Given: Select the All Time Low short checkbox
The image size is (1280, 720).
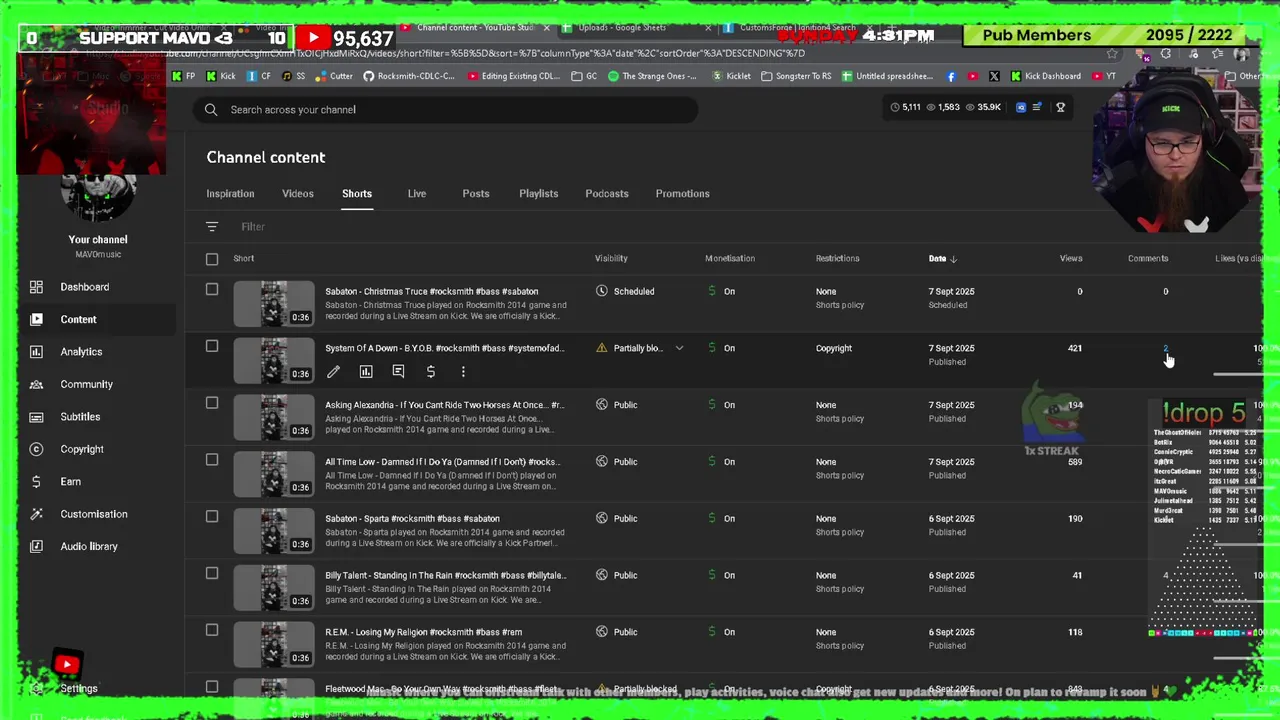Looking at the screenshot, I should click(x=212, y=460).
